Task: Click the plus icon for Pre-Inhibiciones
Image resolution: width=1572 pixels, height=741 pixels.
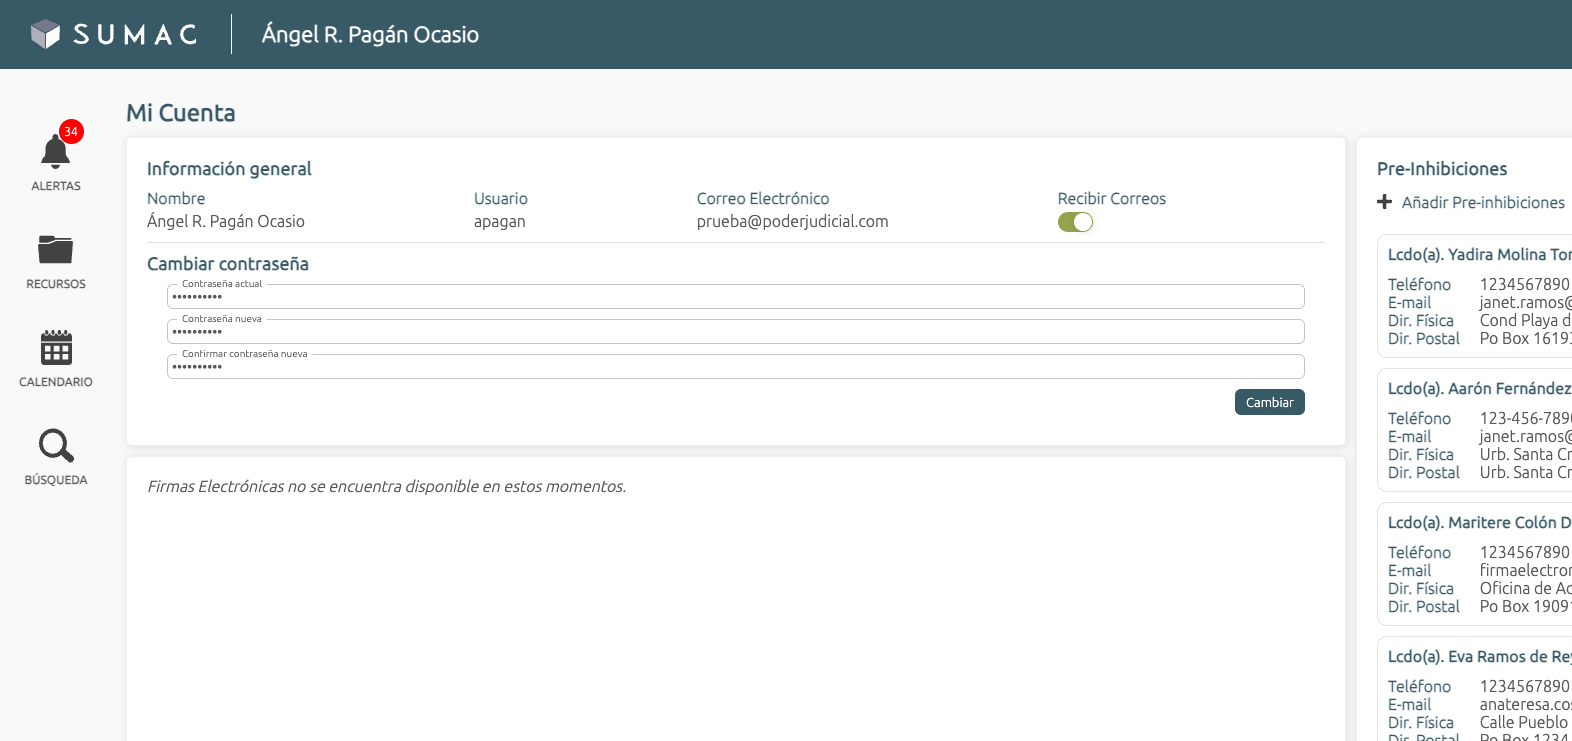Action: pyautogui.click(x=1384, y=202)
